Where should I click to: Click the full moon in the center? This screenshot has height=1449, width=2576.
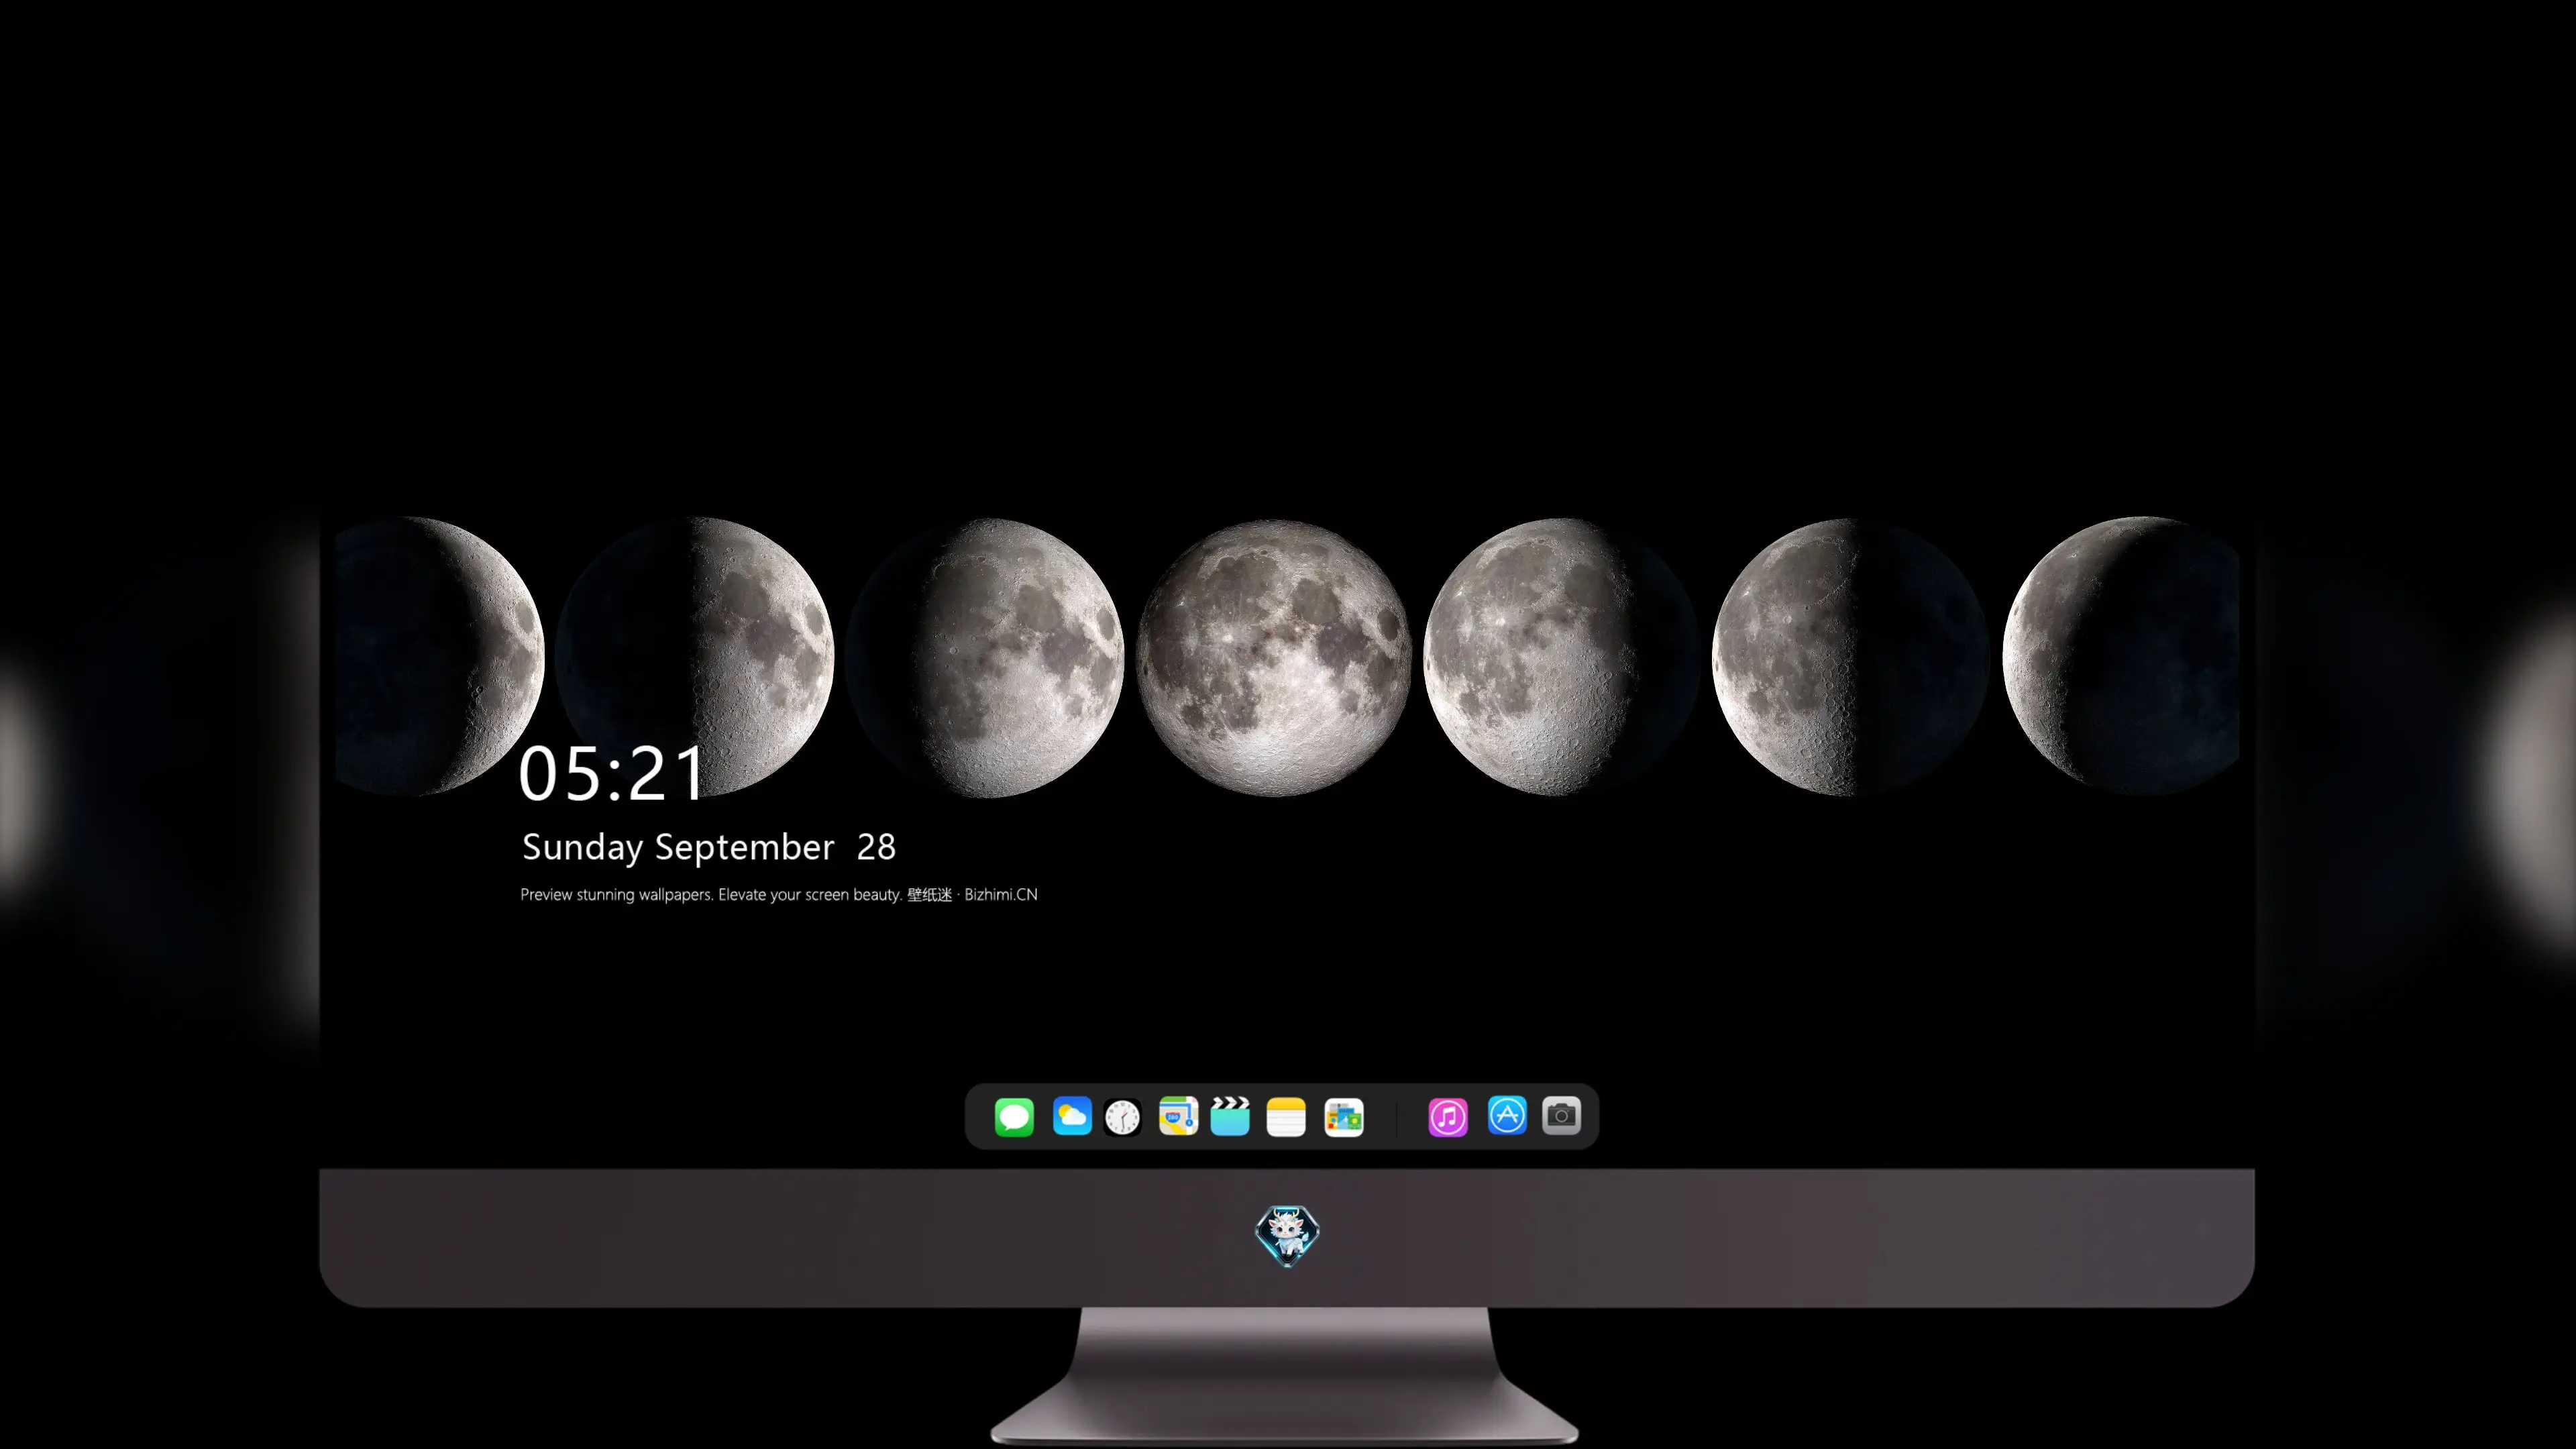point(1274,658)
